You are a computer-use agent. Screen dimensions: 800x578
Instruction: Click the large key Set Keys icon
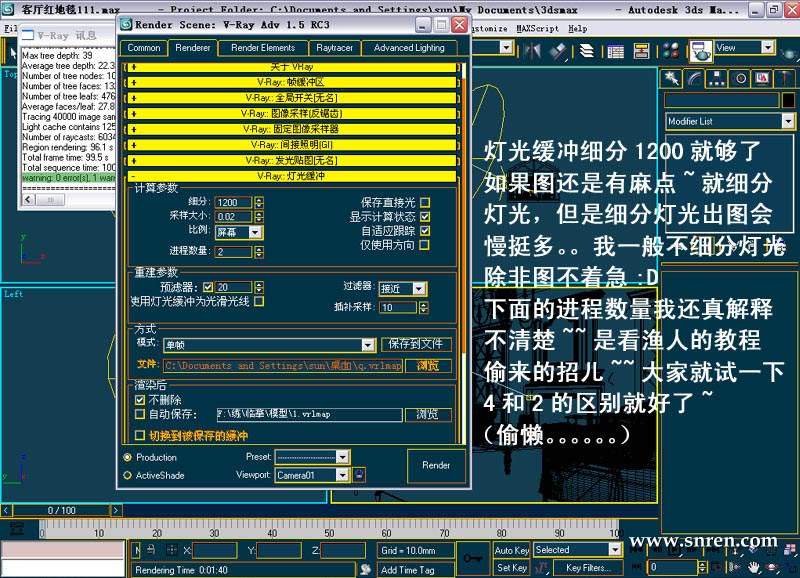(472, 559)
